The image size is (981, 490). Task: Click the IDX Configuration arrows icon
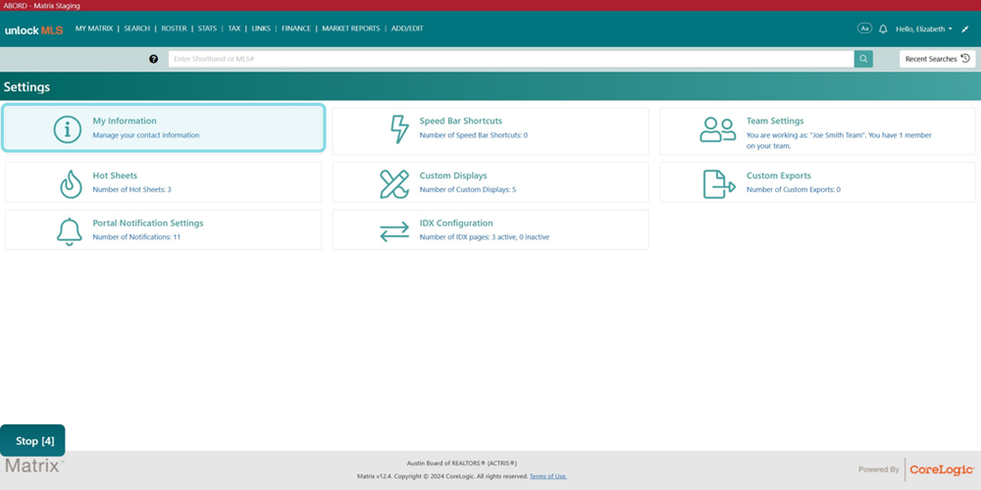[x=395, y=232]
